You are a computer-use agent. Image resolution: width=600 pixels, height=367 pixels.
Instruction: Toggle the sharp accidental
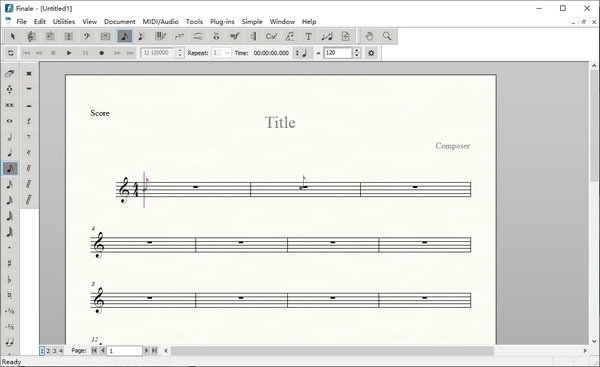tap(10, 263)
